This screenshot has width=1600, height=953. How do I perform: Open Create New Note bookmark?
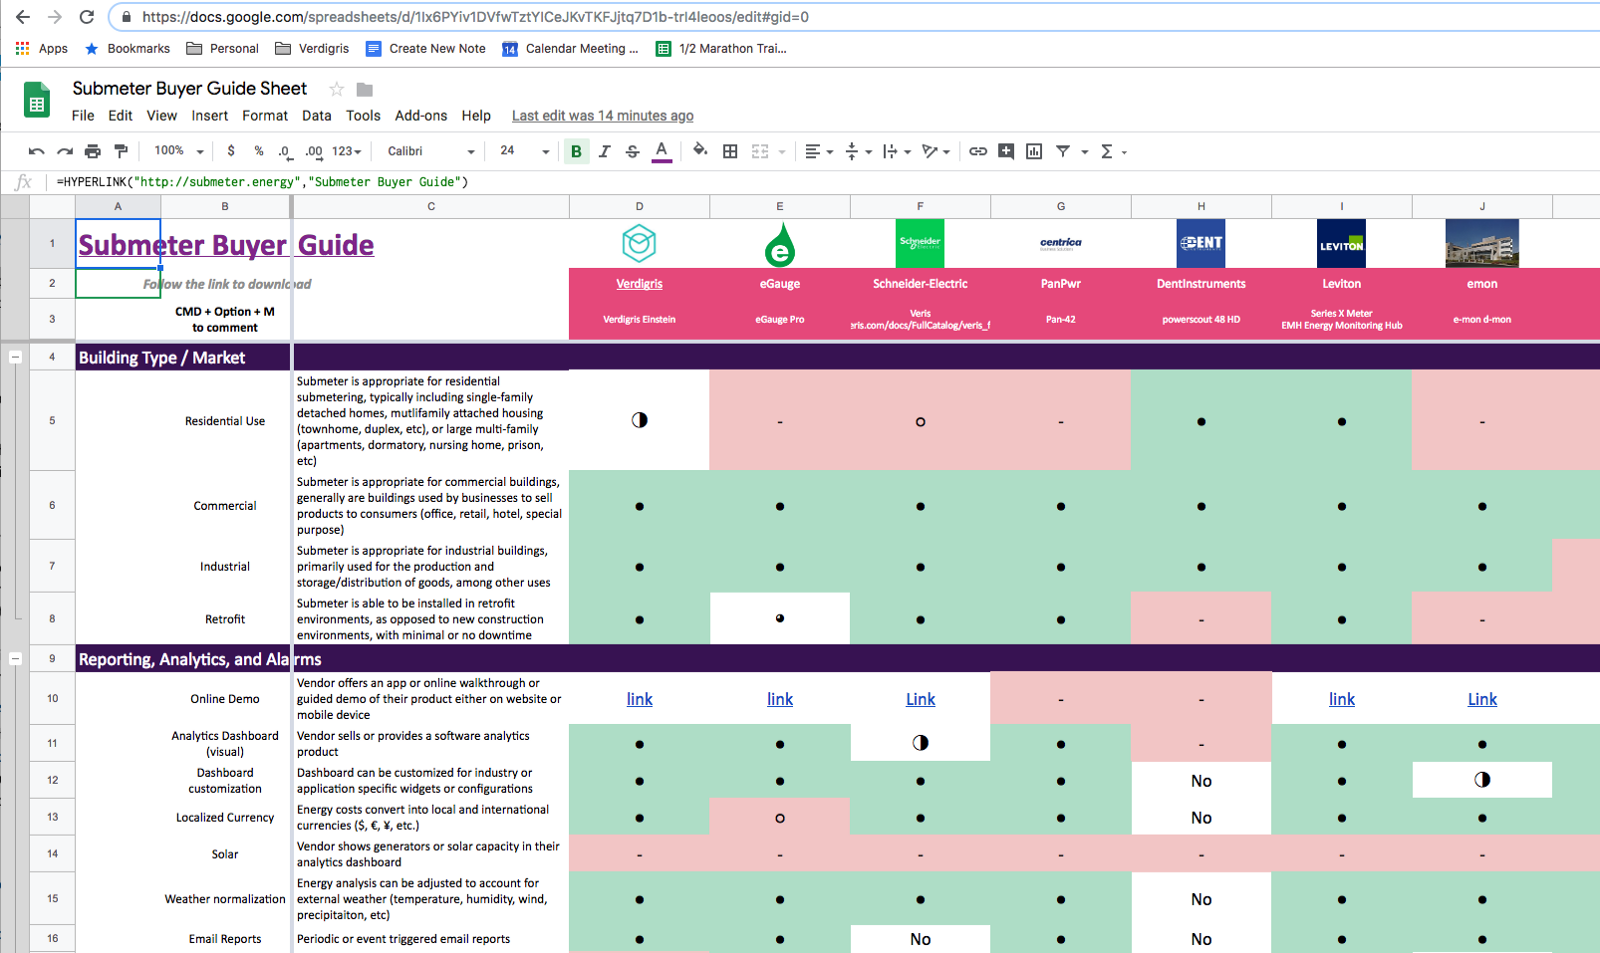click(426, 48)
